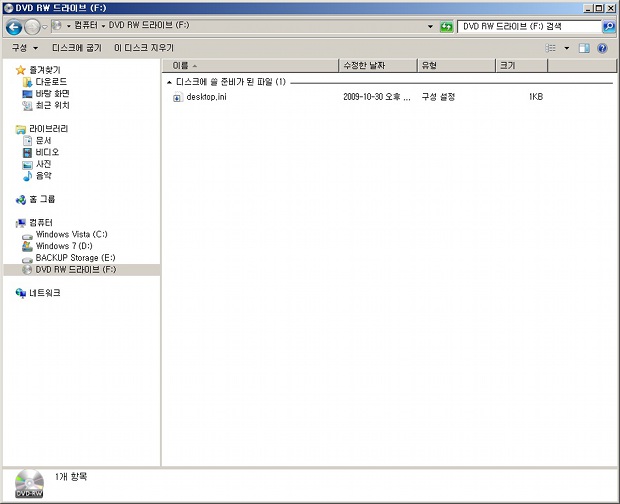Open the recent pages dropdown beside navigation arrows
Screen dimensions: 620x504
[45, 27]
